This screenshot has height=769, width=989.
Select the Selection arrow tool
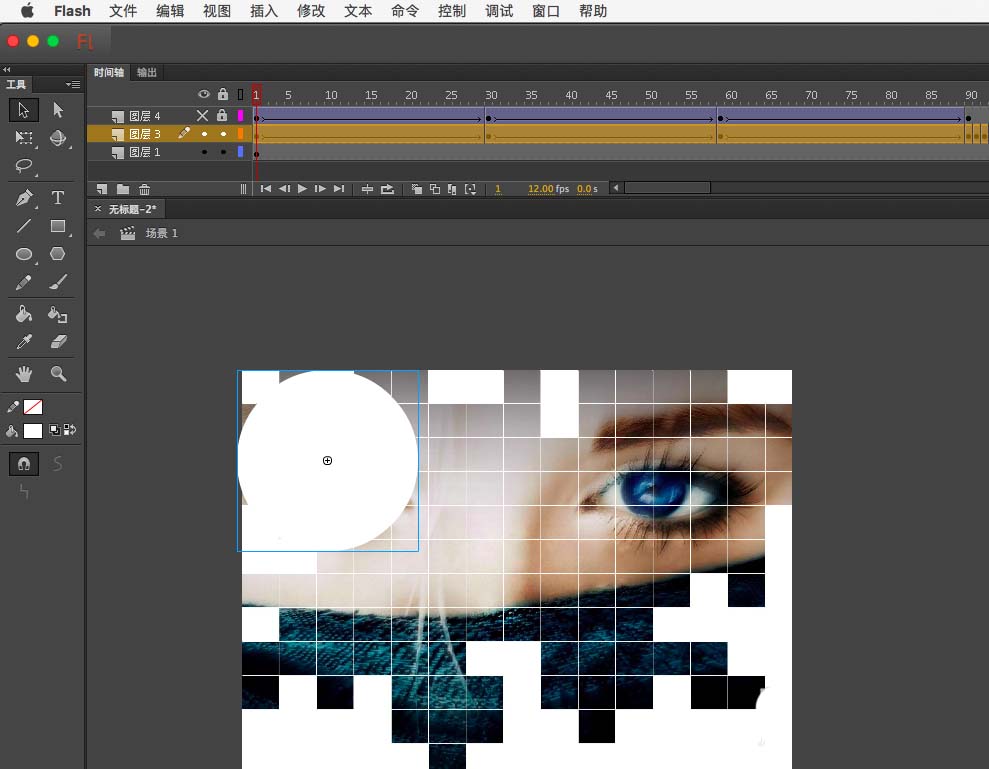click(x=24, y=110)
